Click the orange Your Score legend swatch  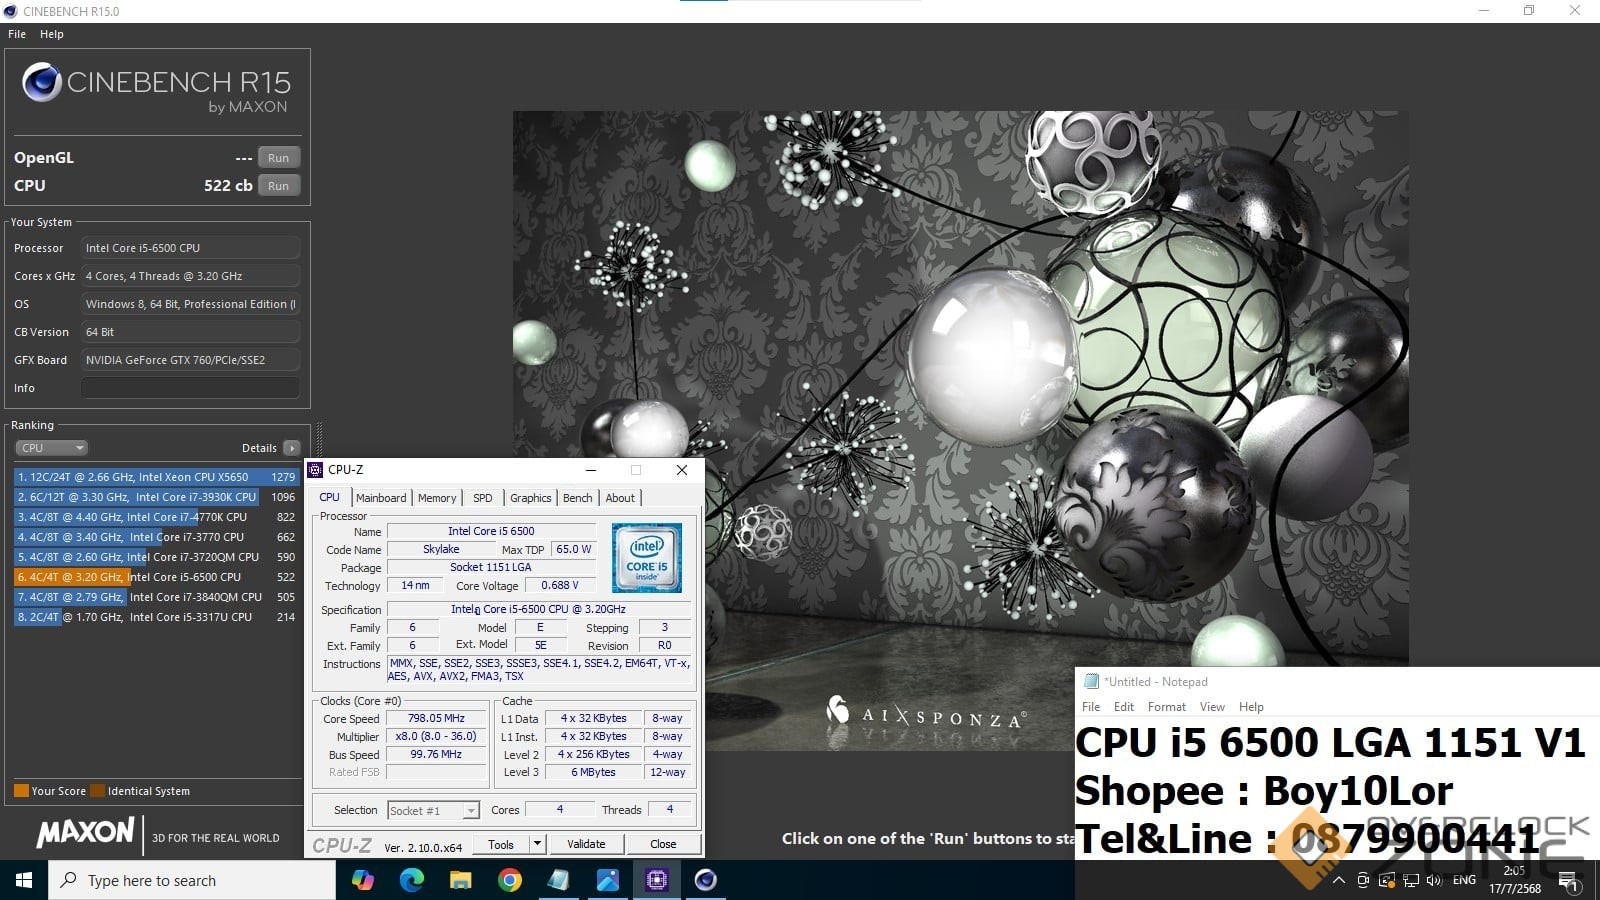(21, 791)
